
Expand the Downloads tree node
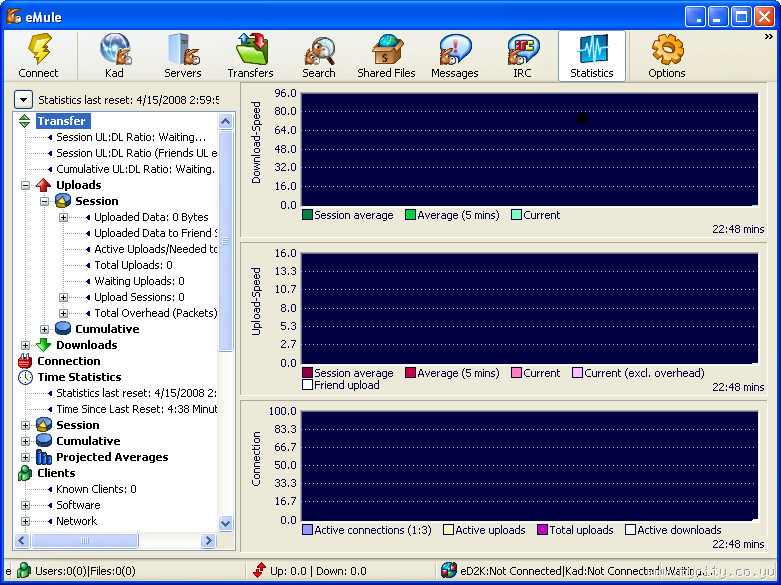click(x=25, y=345)
